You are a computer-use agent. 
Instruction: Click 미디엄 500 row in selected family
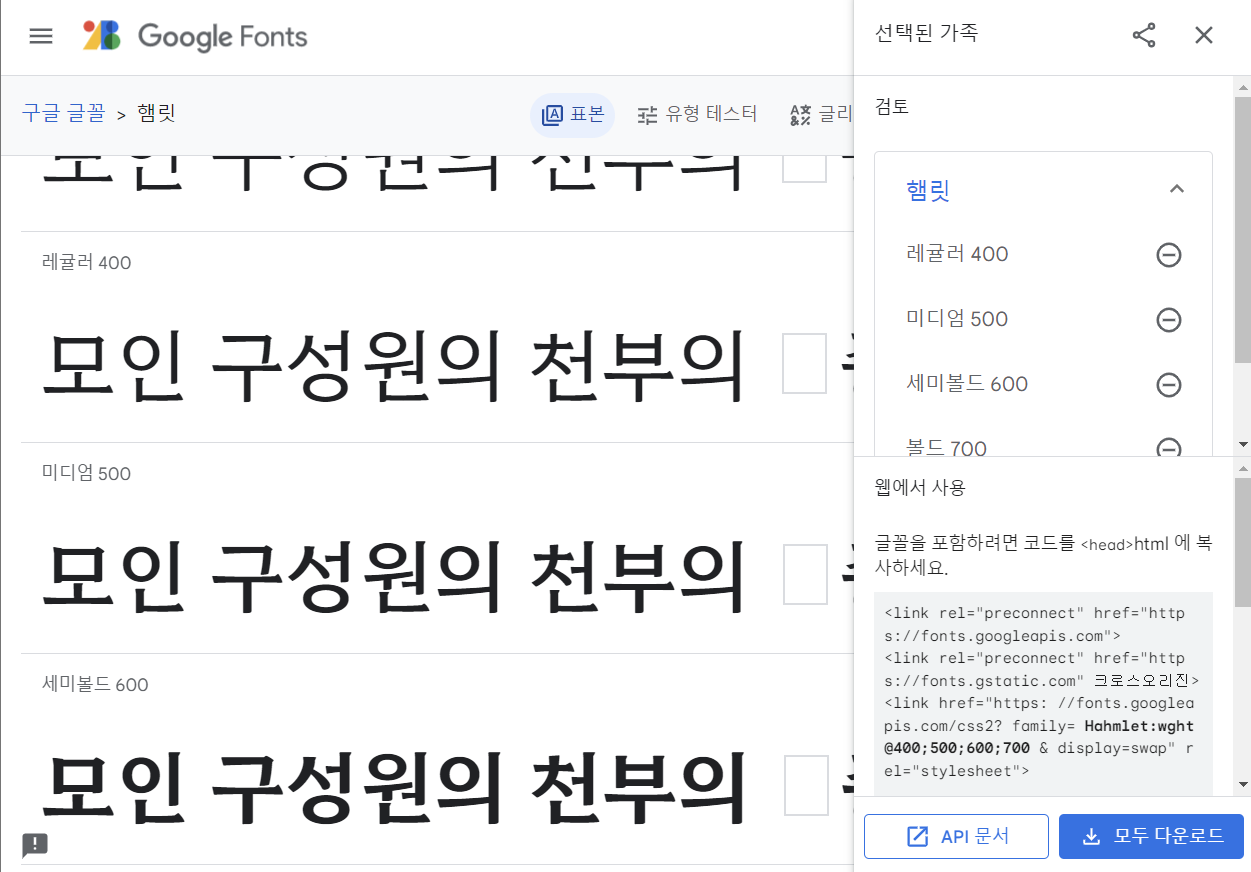coord(1043,320)
